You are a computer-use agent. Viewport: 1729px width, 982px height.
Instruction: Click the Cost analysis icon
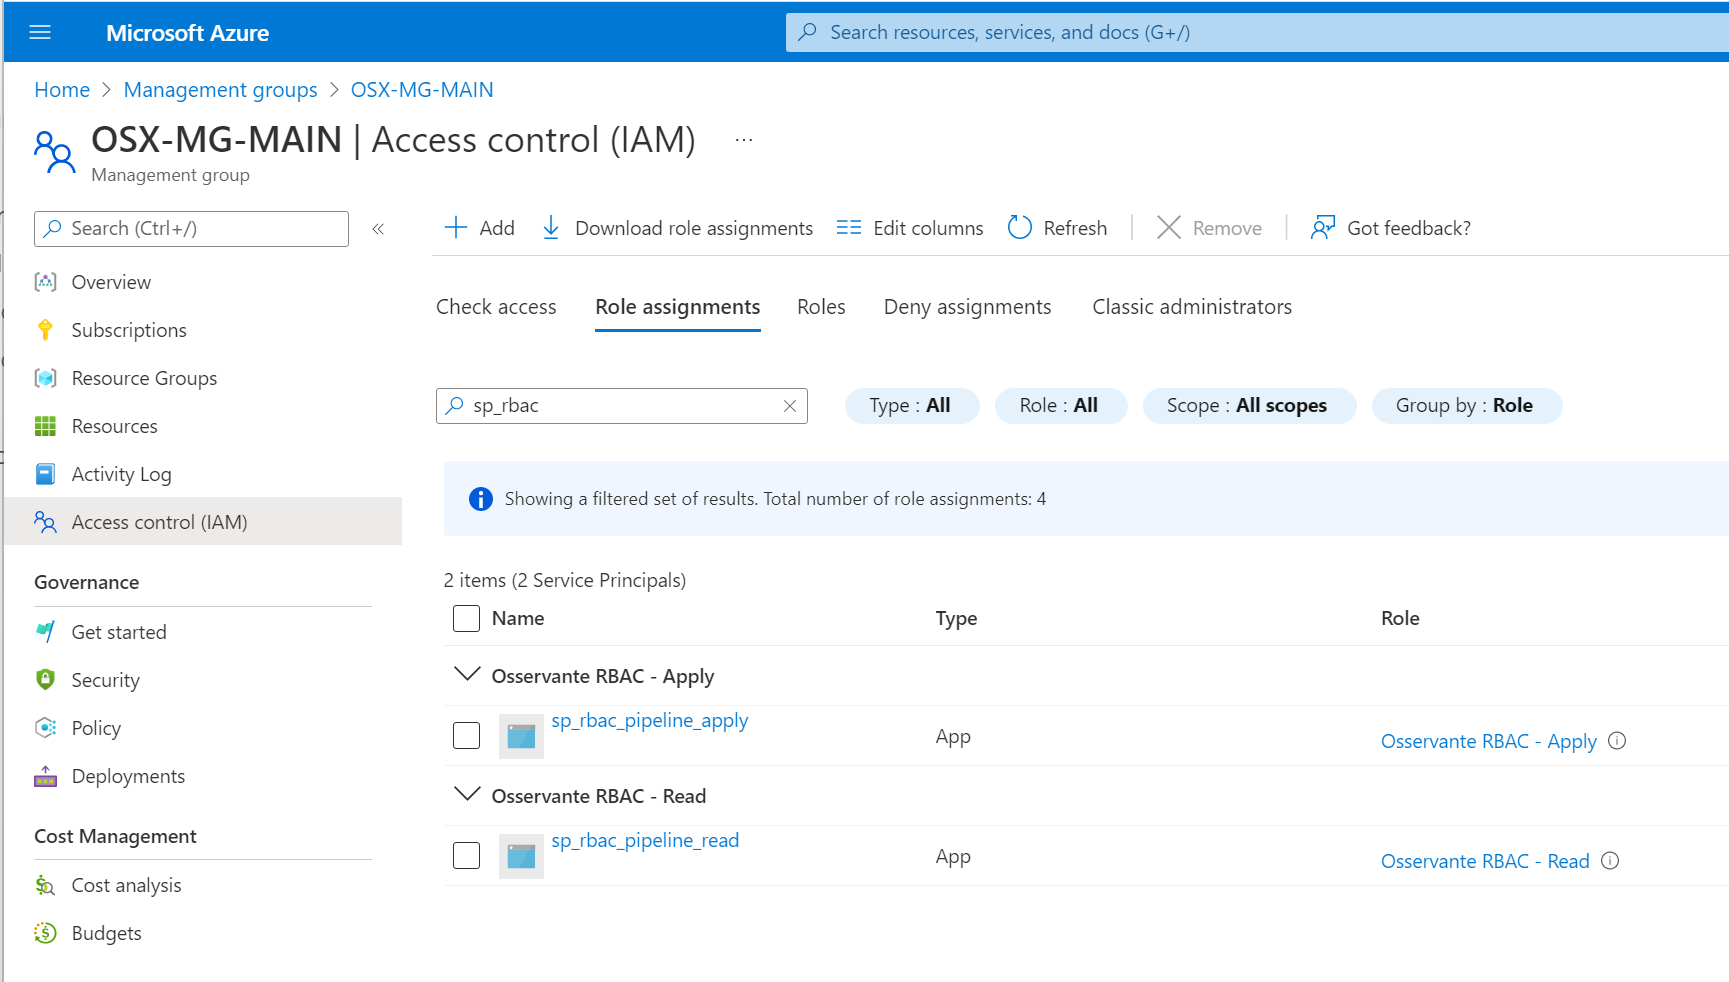45,885
